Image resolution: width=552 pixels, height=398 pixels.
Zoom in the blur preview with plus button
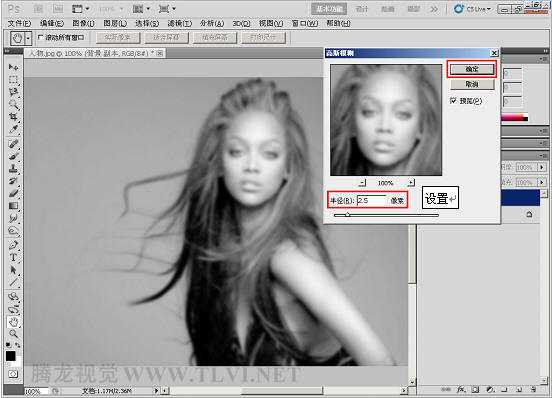(411, 183)
